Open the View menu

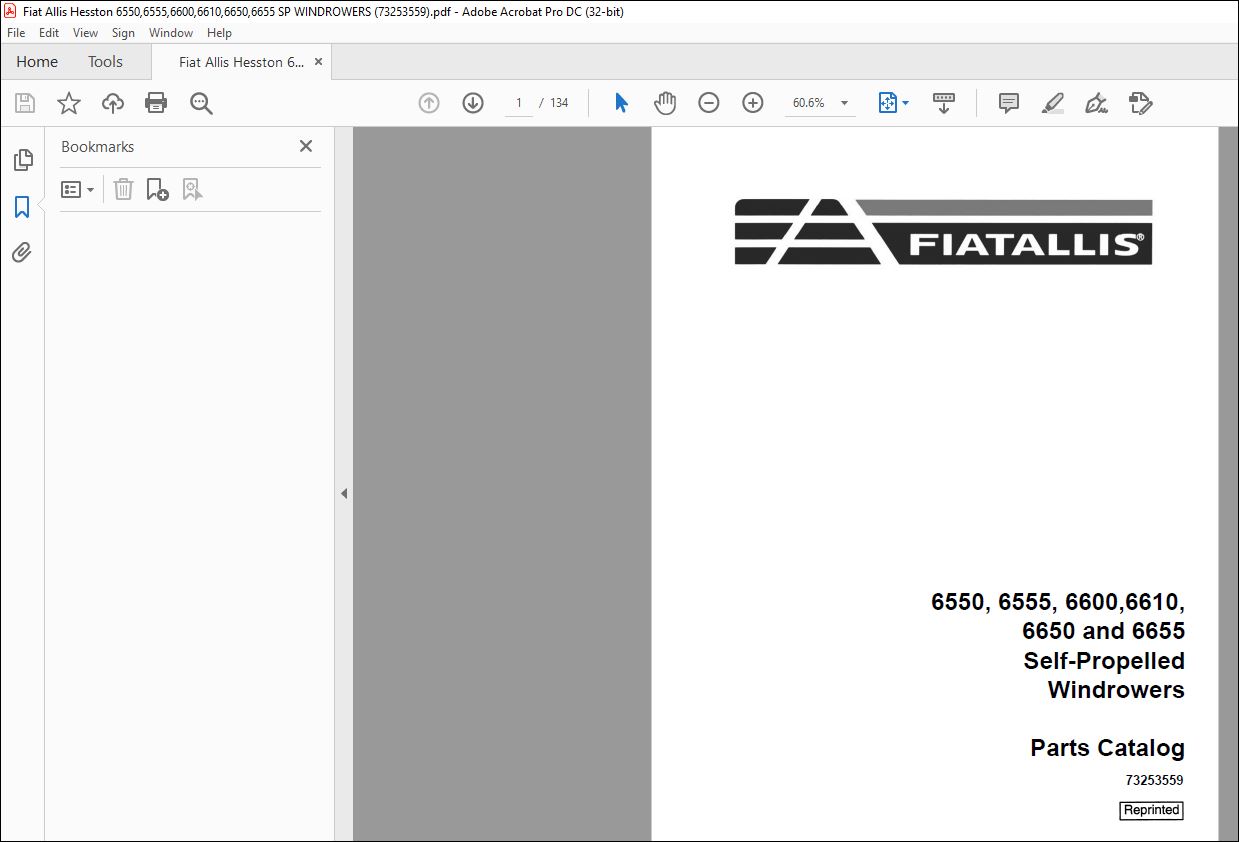click(x=86, y=33)
